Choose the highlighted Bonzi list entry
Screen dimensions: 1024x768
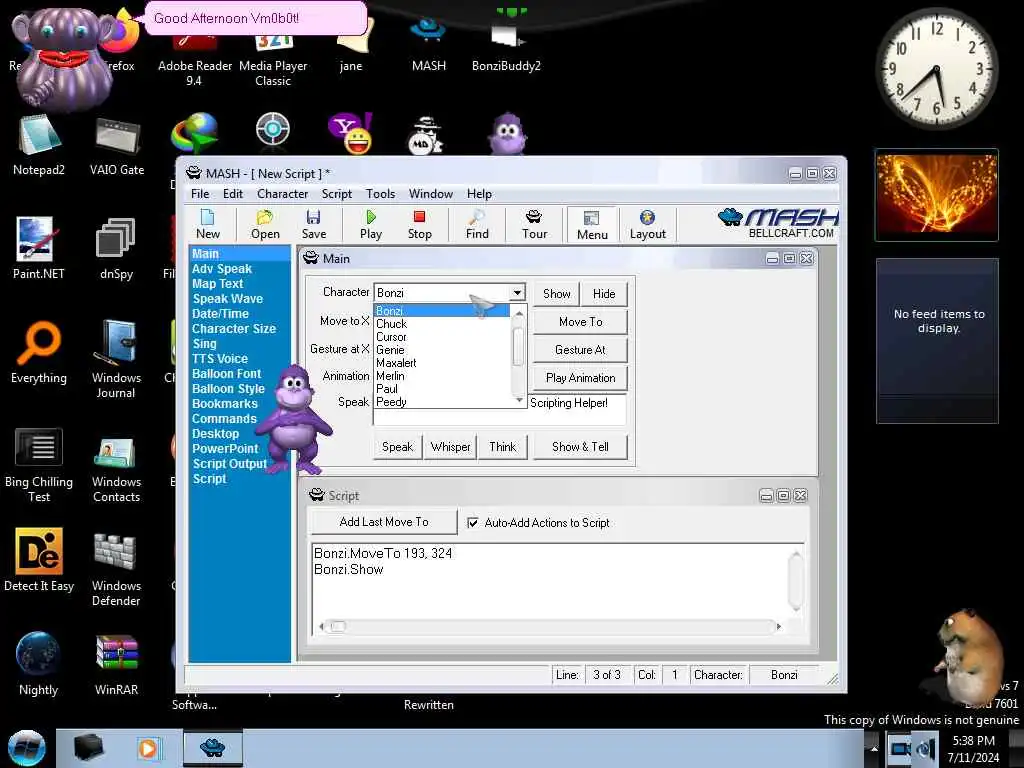[x=442, y=311]
